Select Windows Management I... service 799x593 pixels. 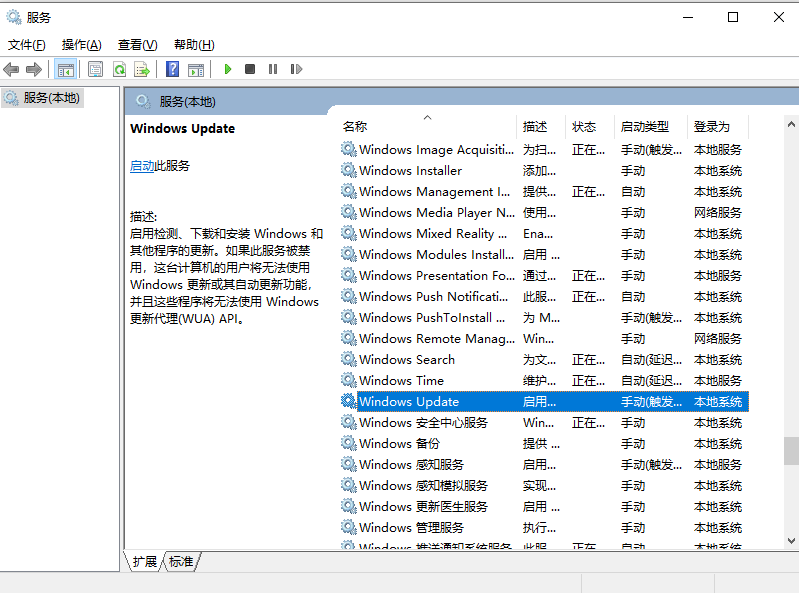pos(434,192)
